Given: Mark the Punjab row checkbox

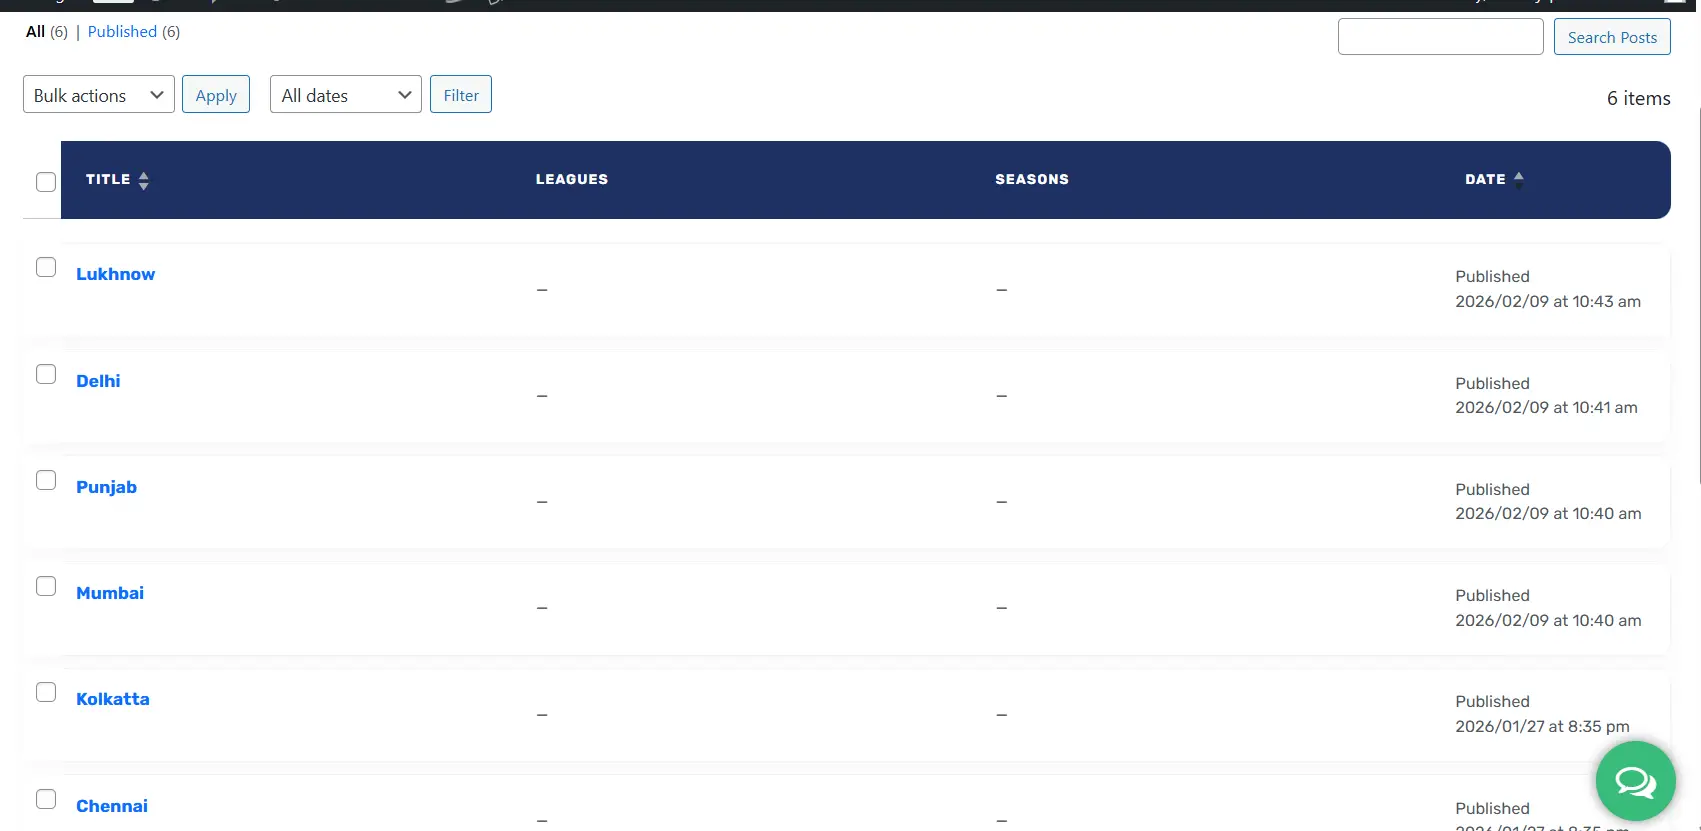Looking at the screenshot, I should (46, 480).
